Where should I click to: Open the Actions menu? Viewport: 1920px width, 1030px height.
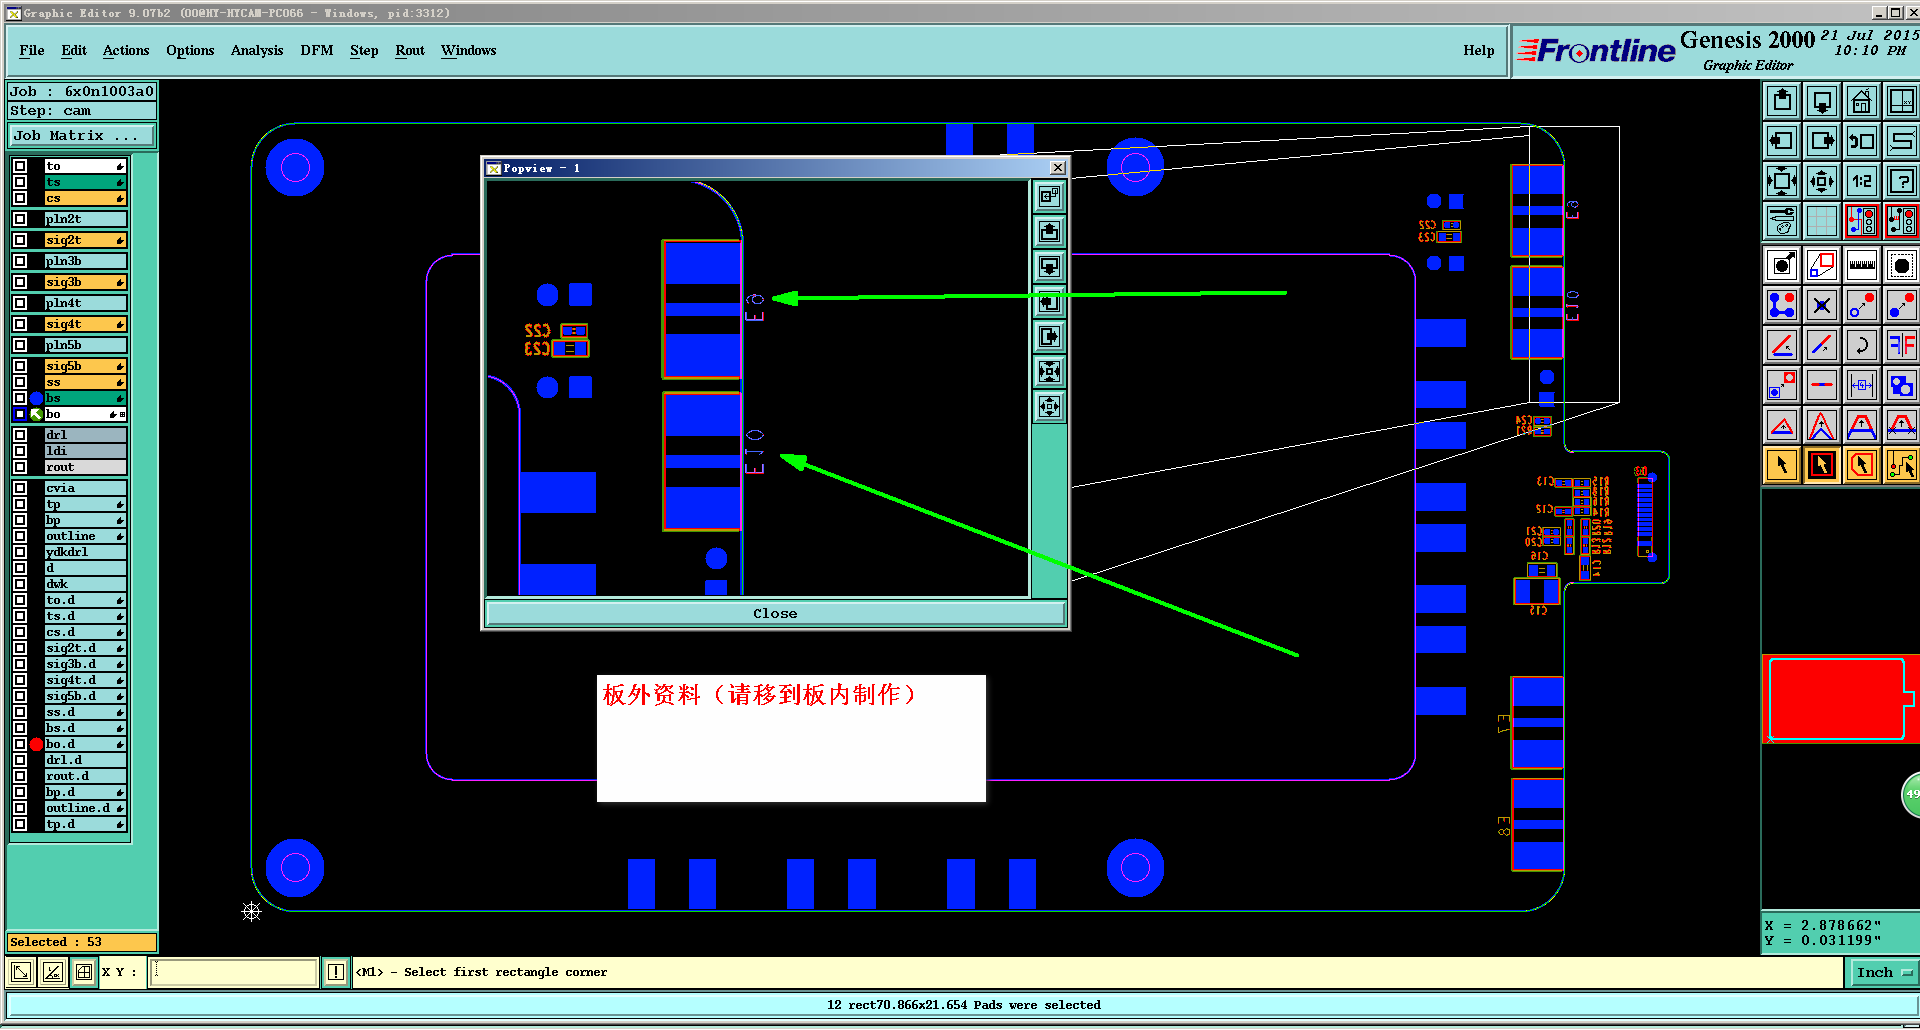pyautogui.click(x=126, y=50)
